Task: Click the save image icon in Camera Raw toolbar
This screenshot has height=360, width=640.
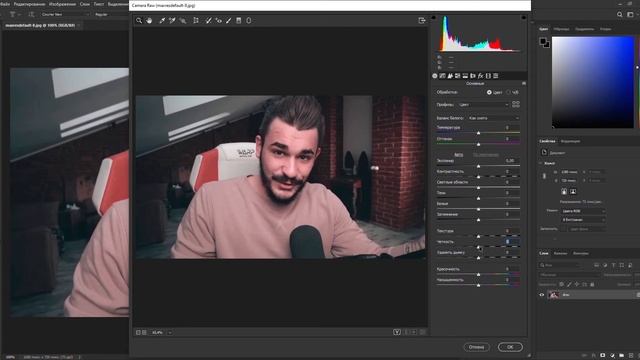Action: point(422,20)
